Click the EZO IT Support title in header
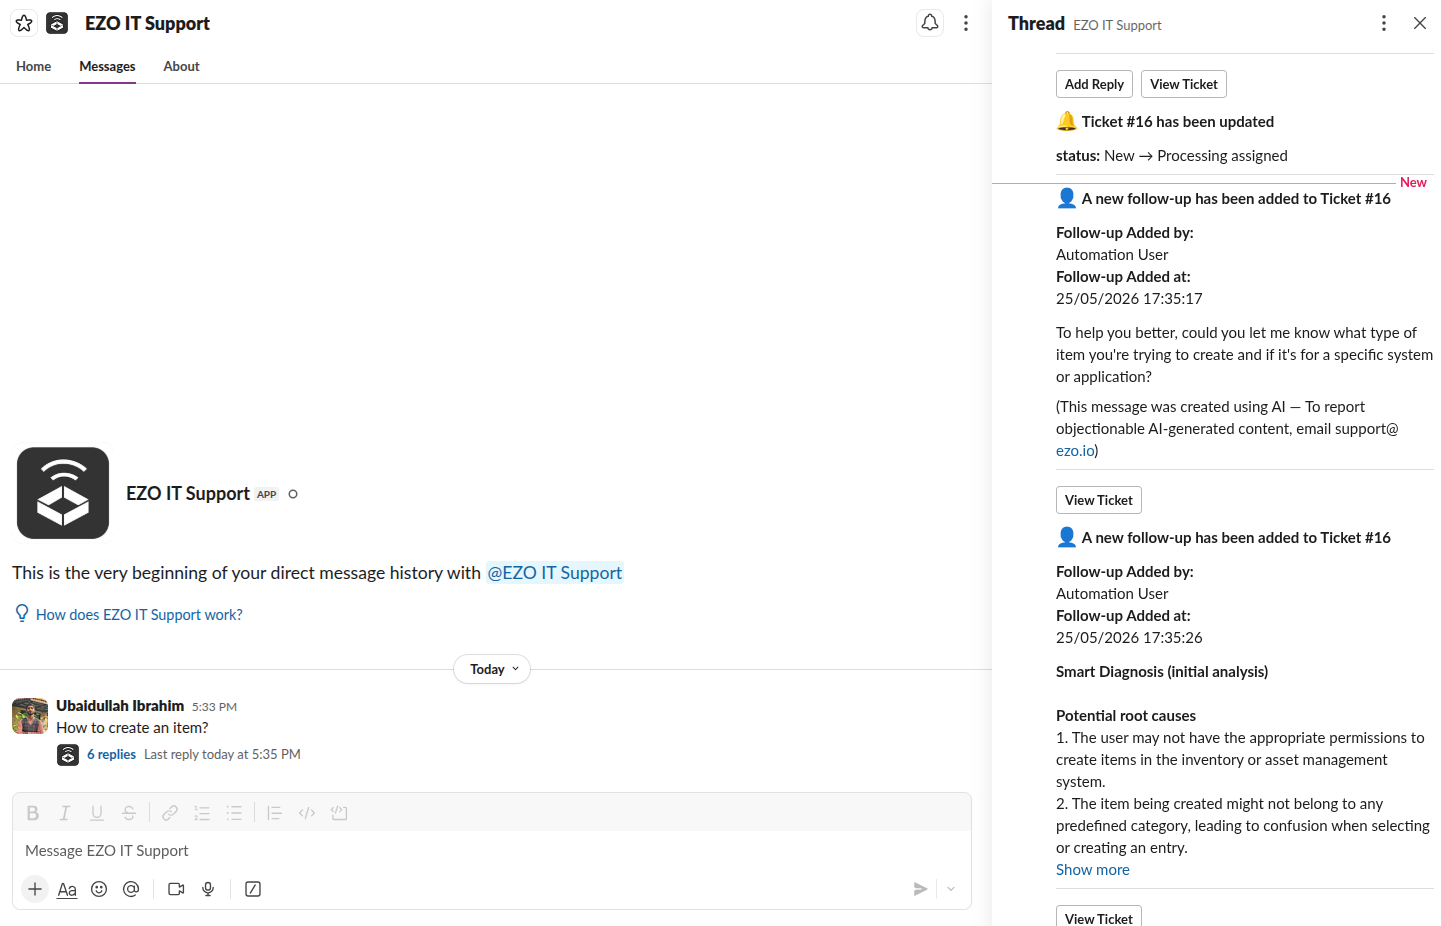Viewport: 1441px width, 926px height. click(147, 23)
